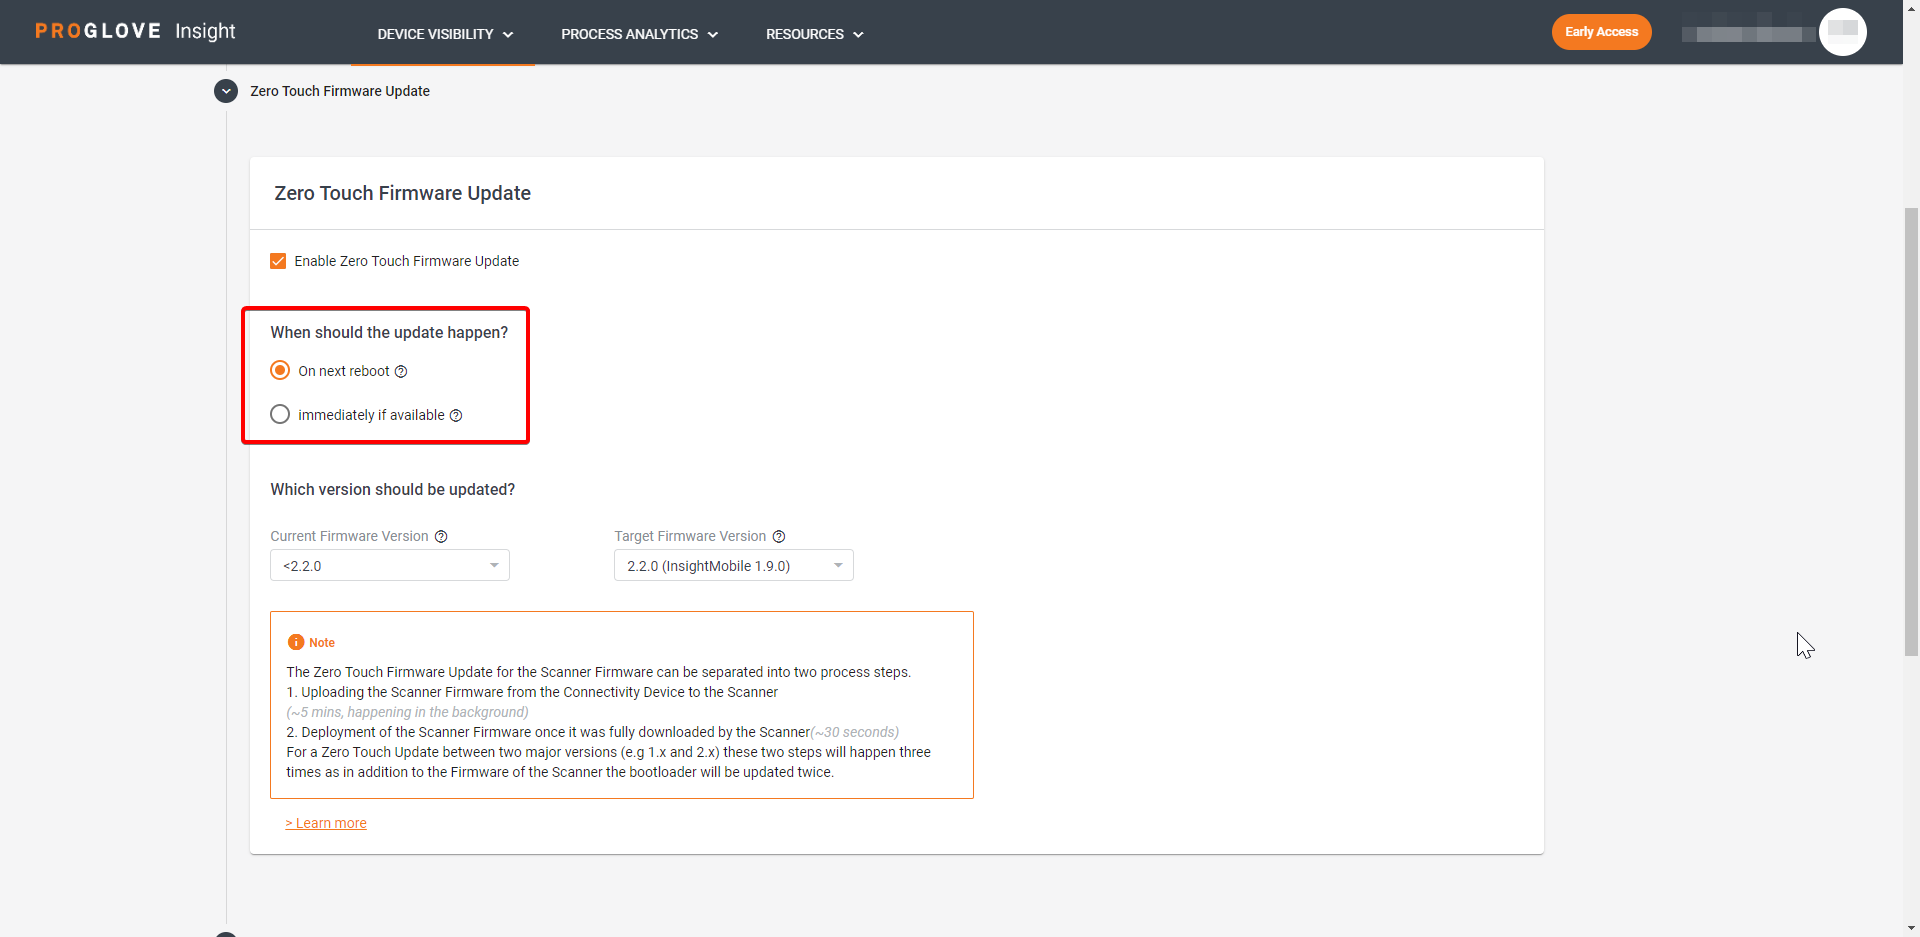Image resolution: width=1920 pixels, height=937 pixels.
Task: Show help for Target Firmware Version
Action: click(x=779, y=537)
